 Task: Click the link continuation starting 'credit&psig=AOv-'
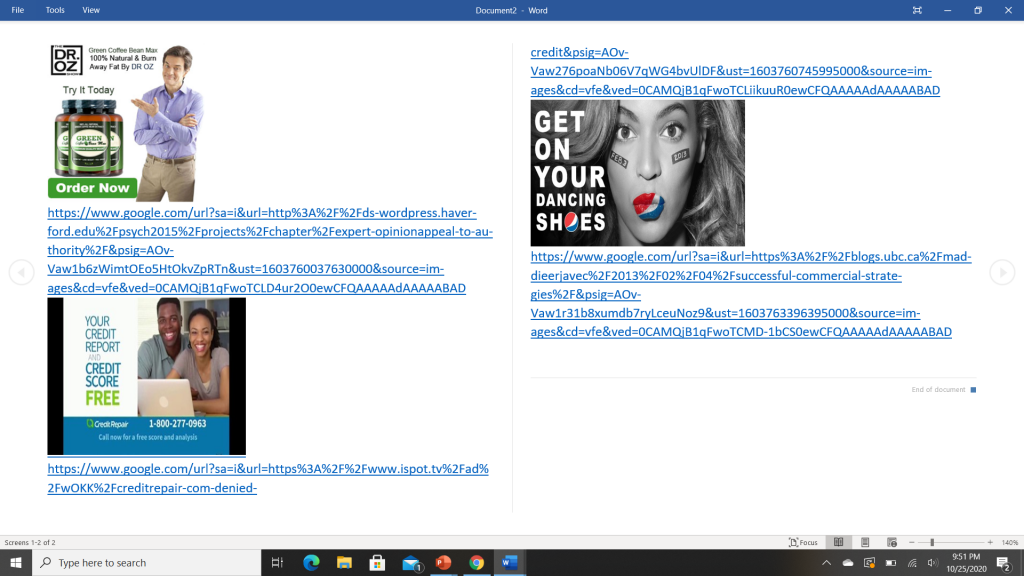(735, 71)
